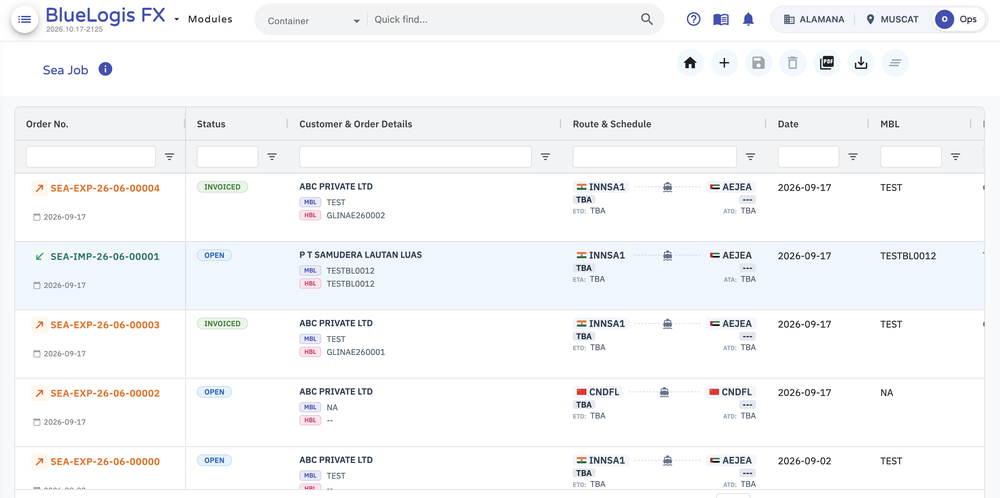1000x498 pixels.
Task: Click date 2026-09-02 in Date column
Action: coord(805,461)
